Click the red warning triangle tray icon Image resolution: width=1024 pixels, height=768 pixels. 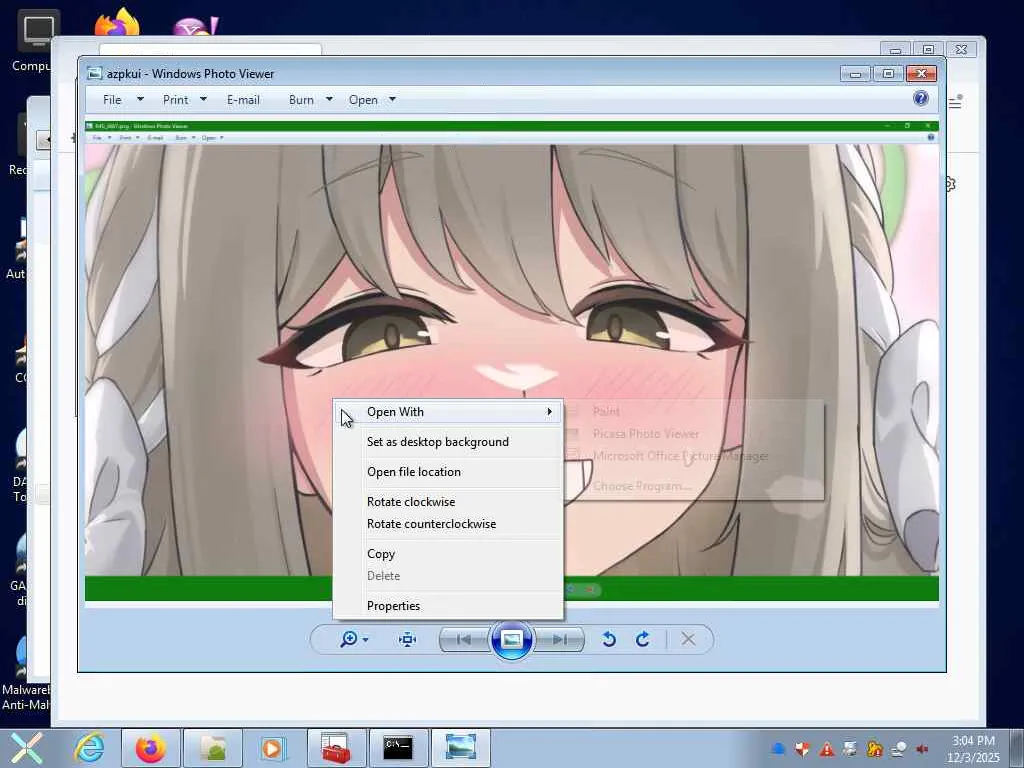coord(827,749)
